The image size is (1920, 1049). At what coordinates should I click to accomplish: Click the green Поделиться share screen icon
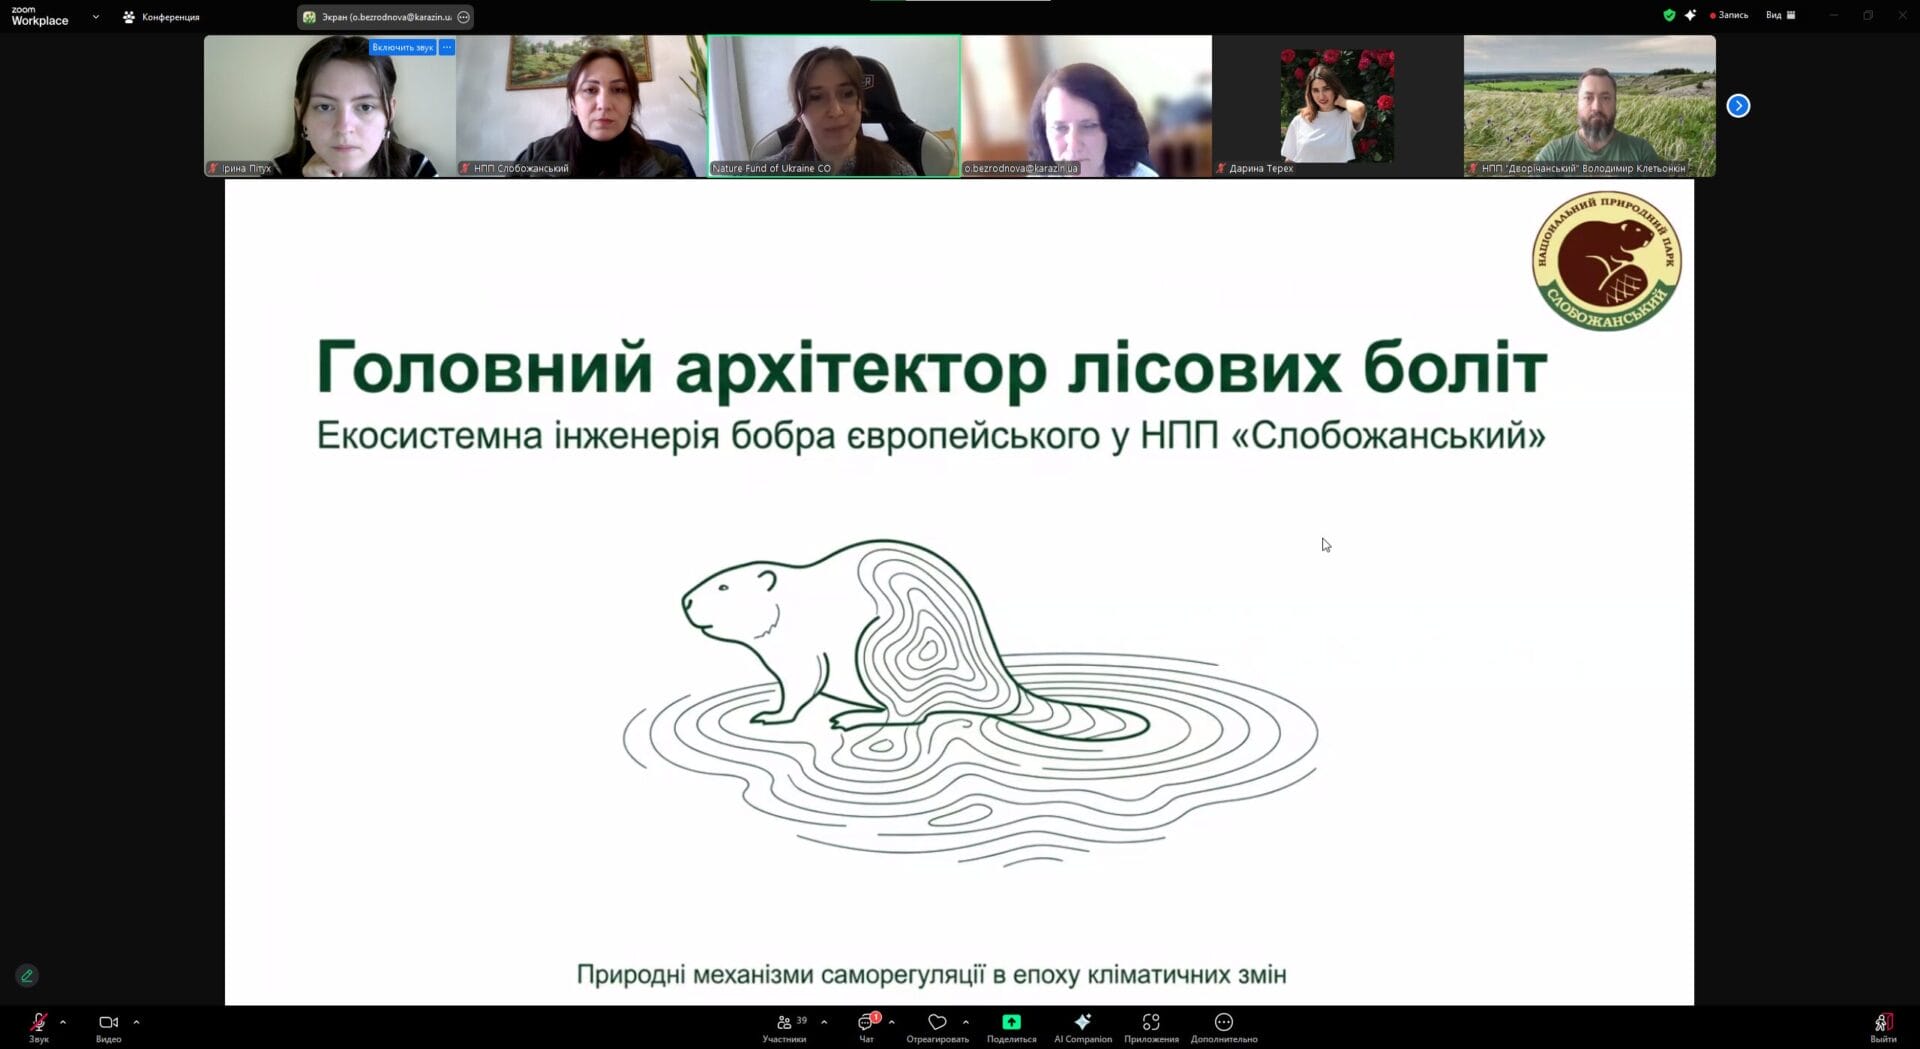(x=1011, y=1022)
